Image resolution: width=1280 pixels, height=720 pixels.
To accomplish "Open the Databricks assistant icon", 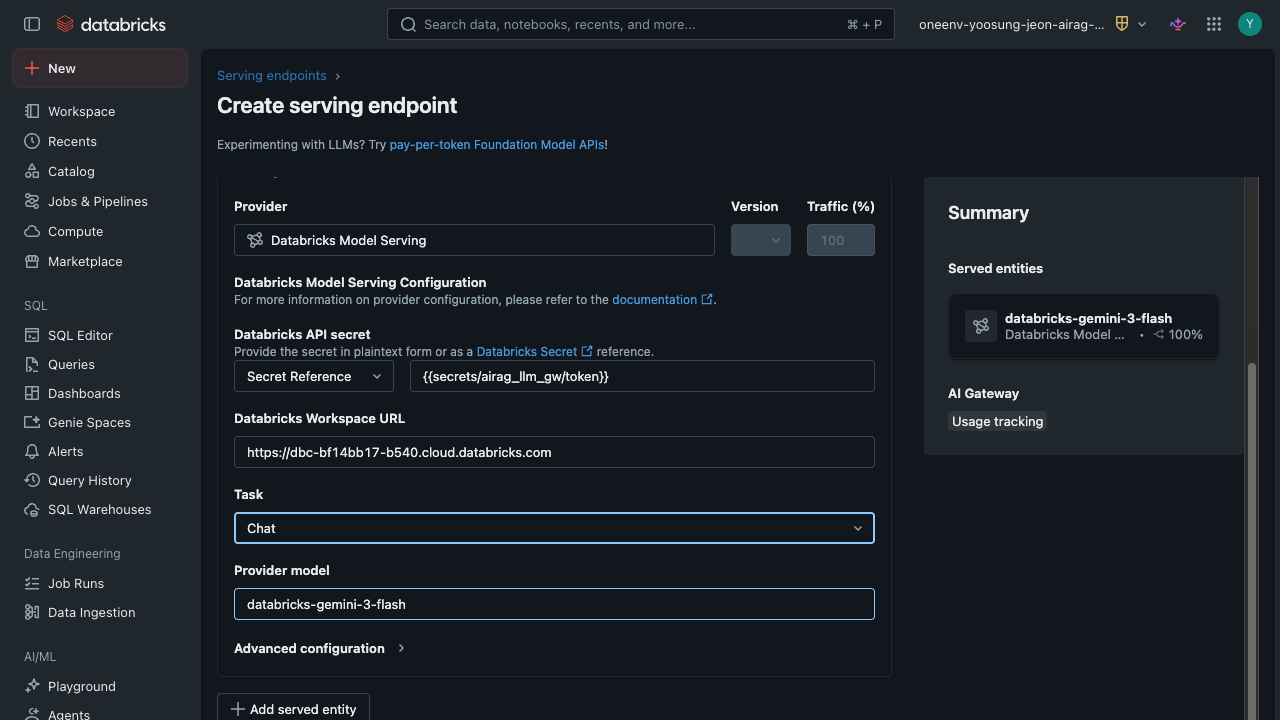I will point(1178,24).
